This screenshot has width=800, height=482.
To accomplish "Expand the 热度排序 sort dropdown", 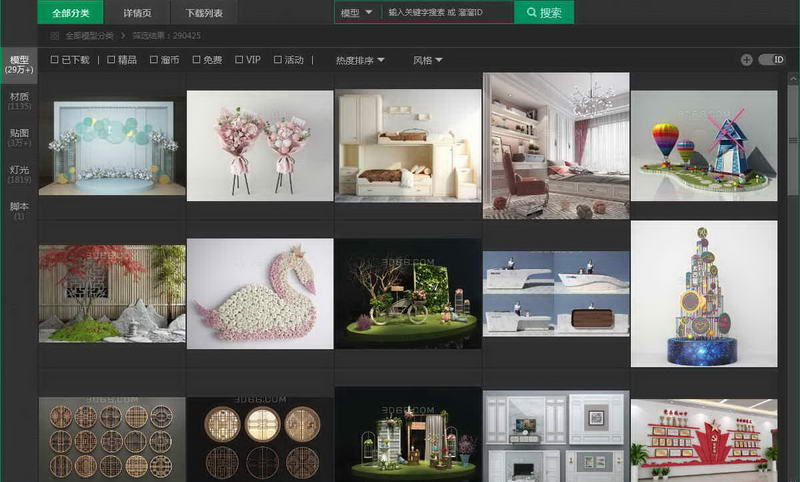I will 360,60.
